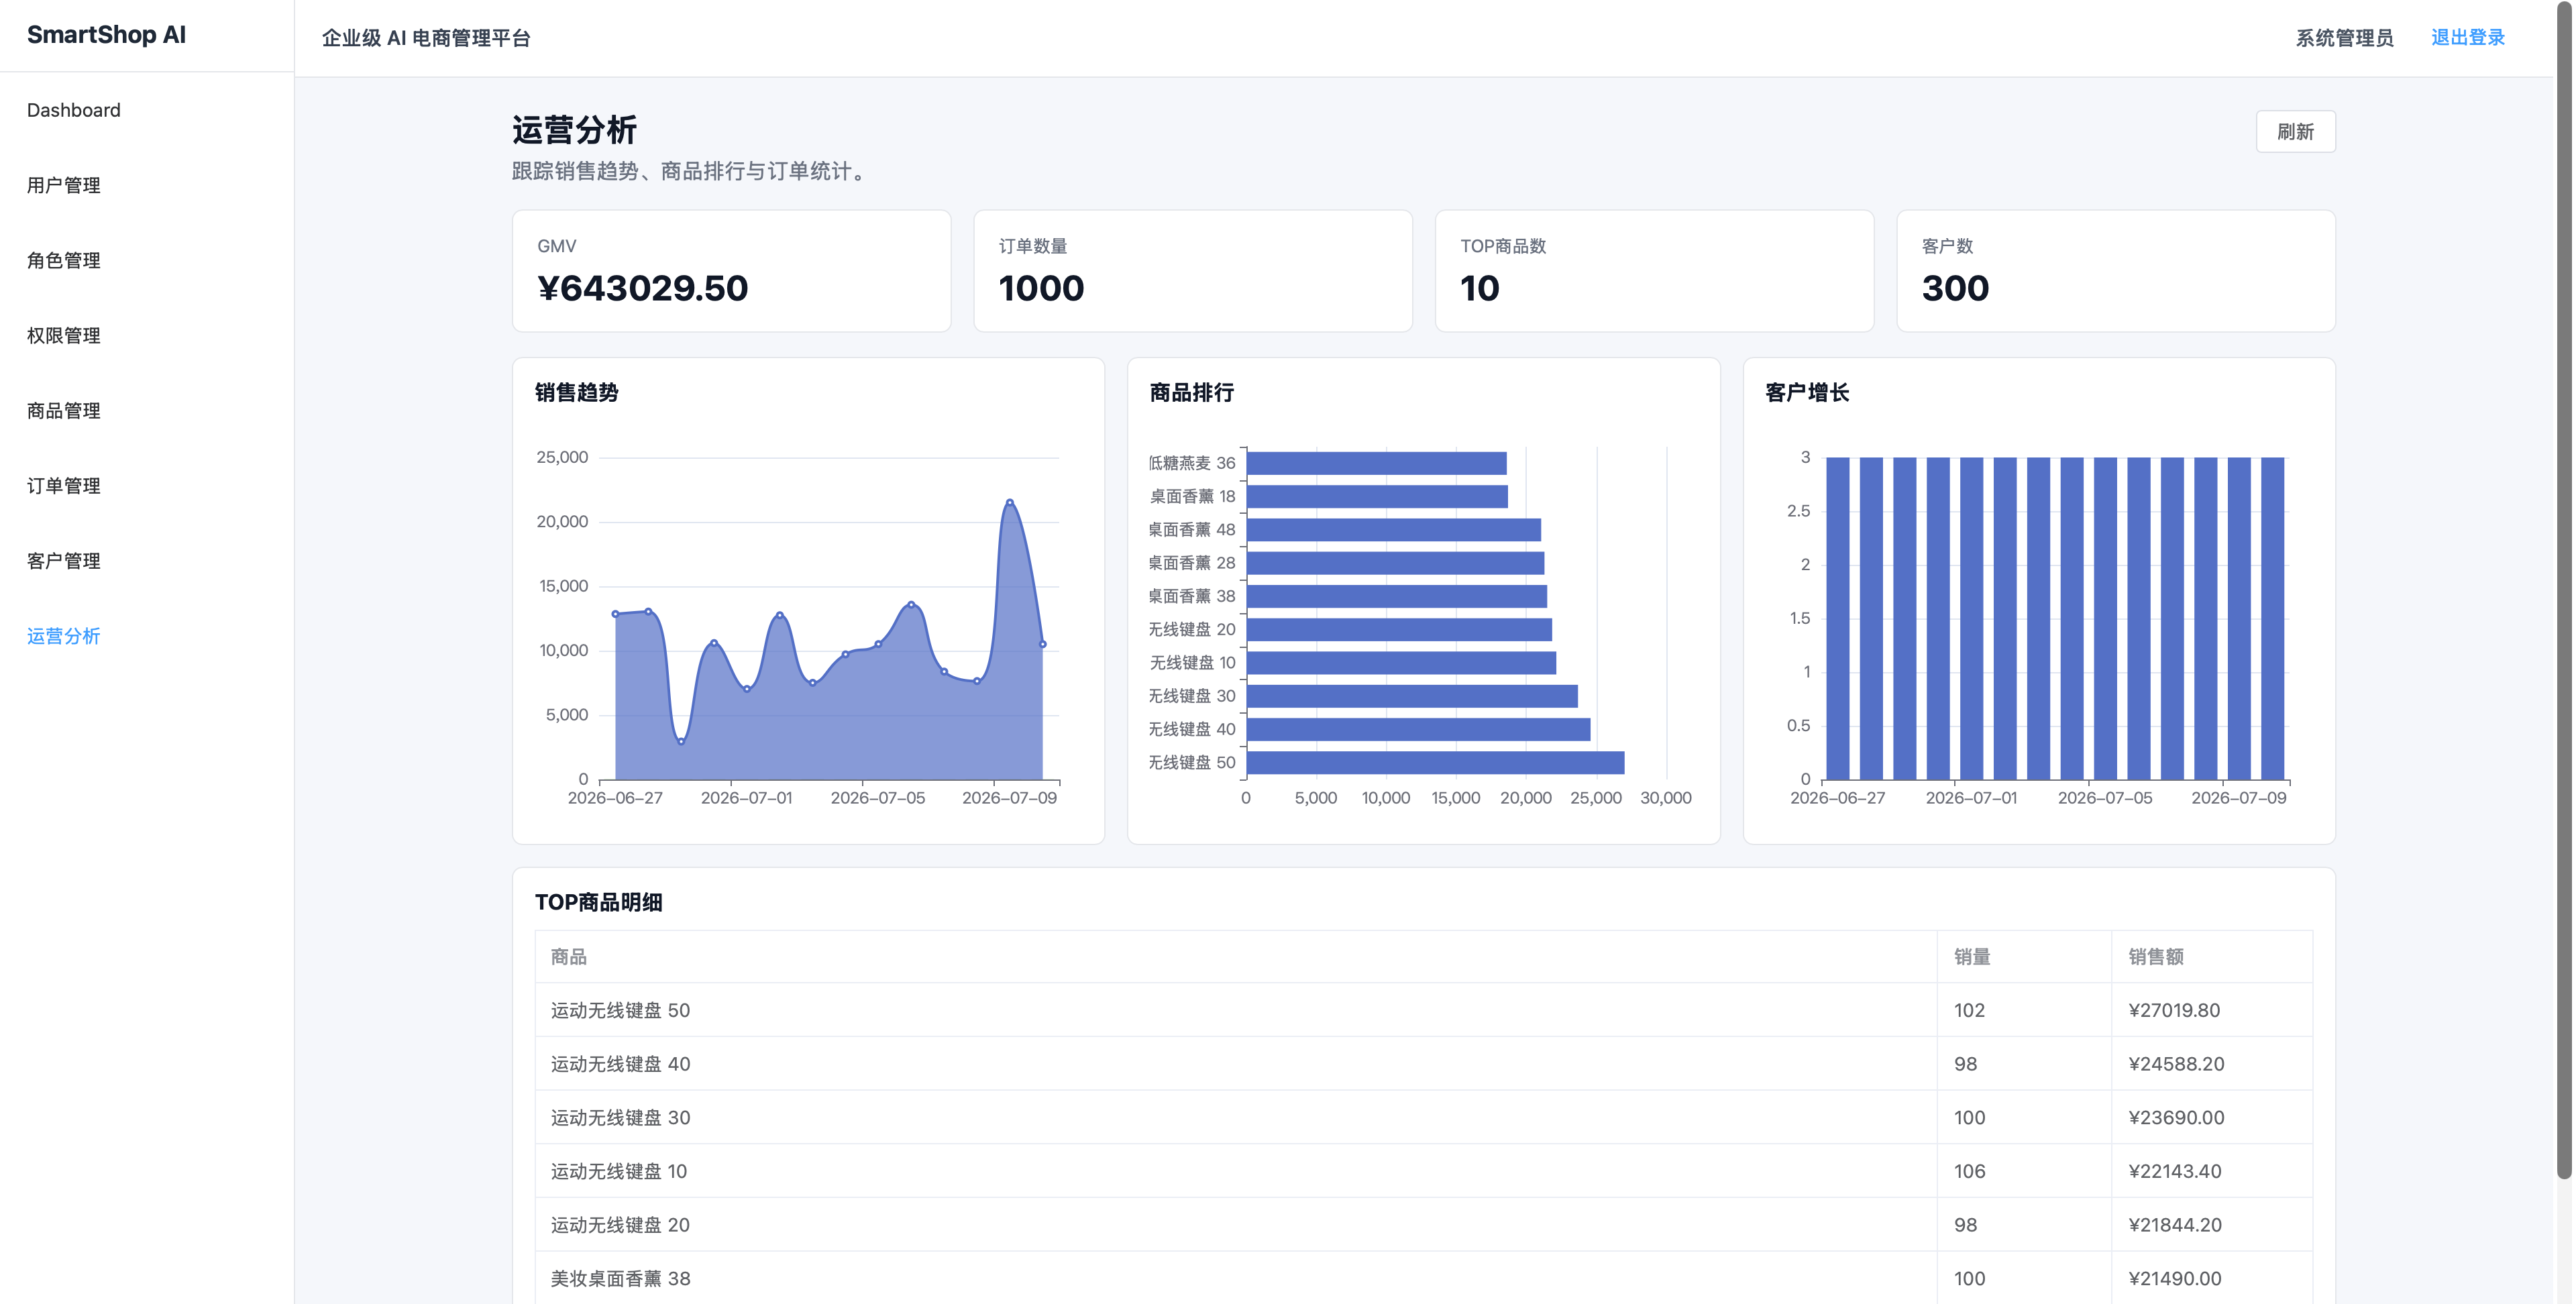
Task: Click the 低糖燕麦 36 bar in ranking chart
Action: pos(1376,462)
